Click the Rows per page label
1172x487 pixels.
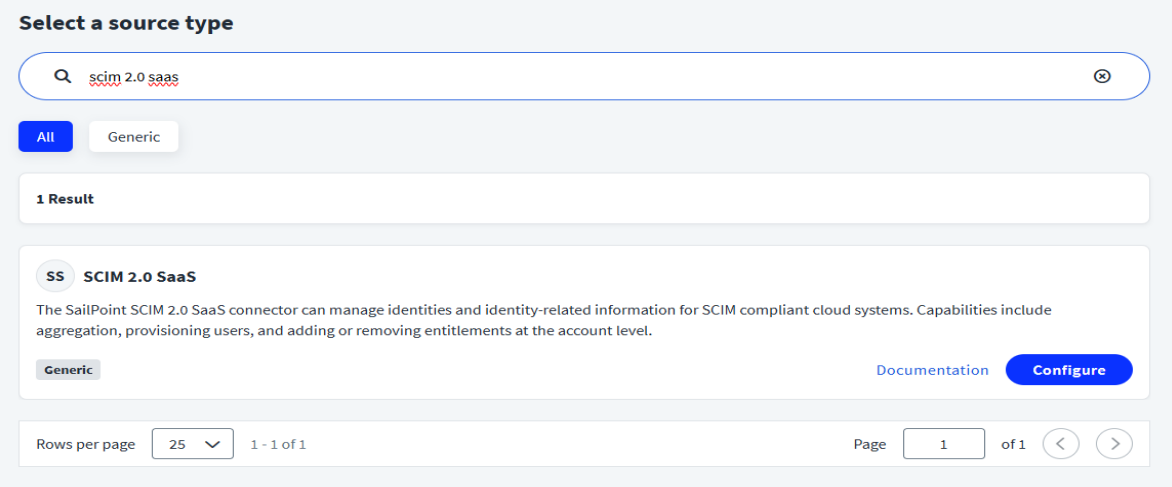[x=85, y=444]
